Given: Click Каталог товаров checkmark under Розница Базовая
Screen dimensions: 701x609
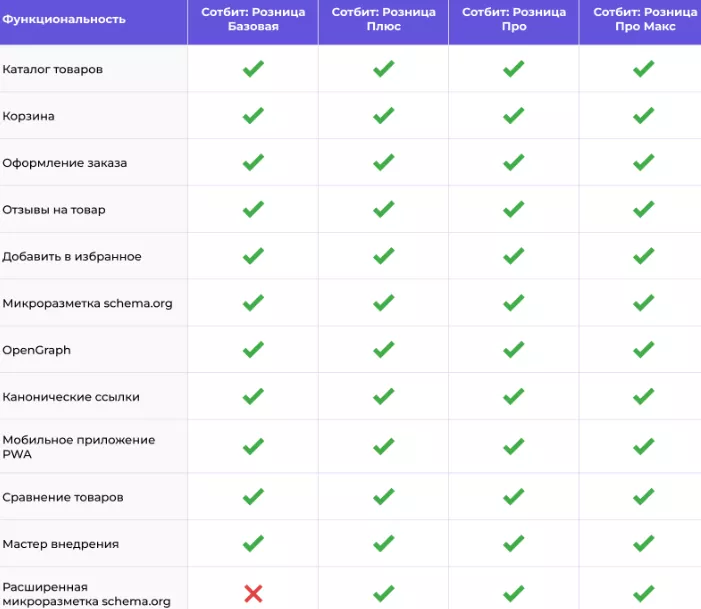Looking at the screenshot, I should (x=253, y=69).
